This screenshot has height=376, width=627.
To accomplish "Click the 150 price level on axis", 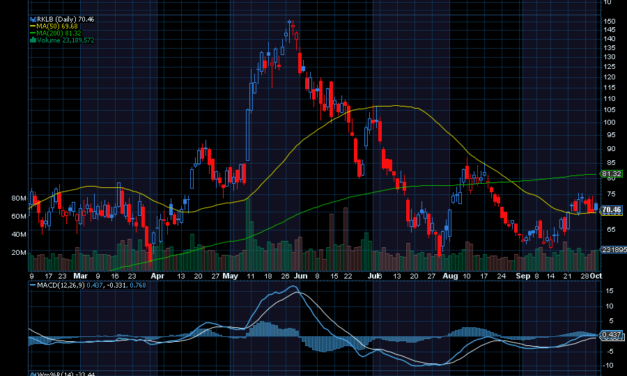I will coord(610,21).
